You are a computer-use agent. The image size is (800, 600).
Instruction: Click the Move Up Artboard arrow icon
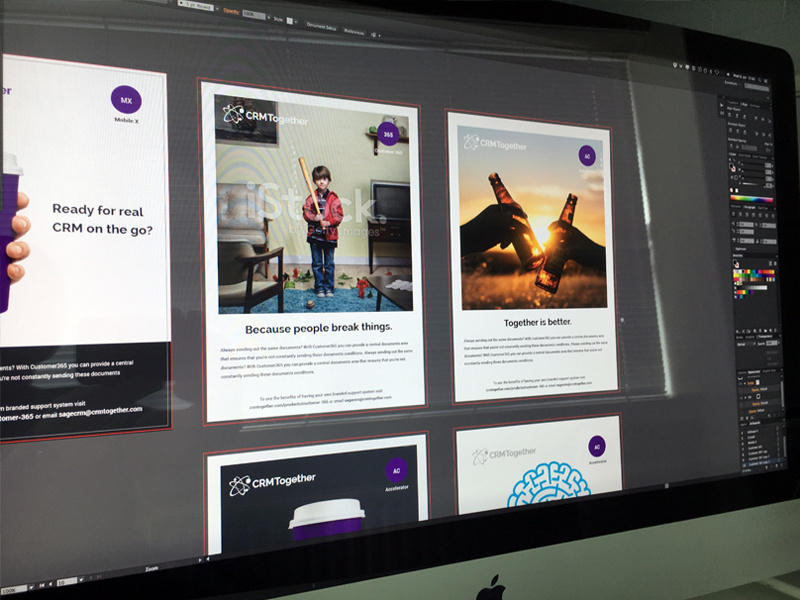(766, 466)
